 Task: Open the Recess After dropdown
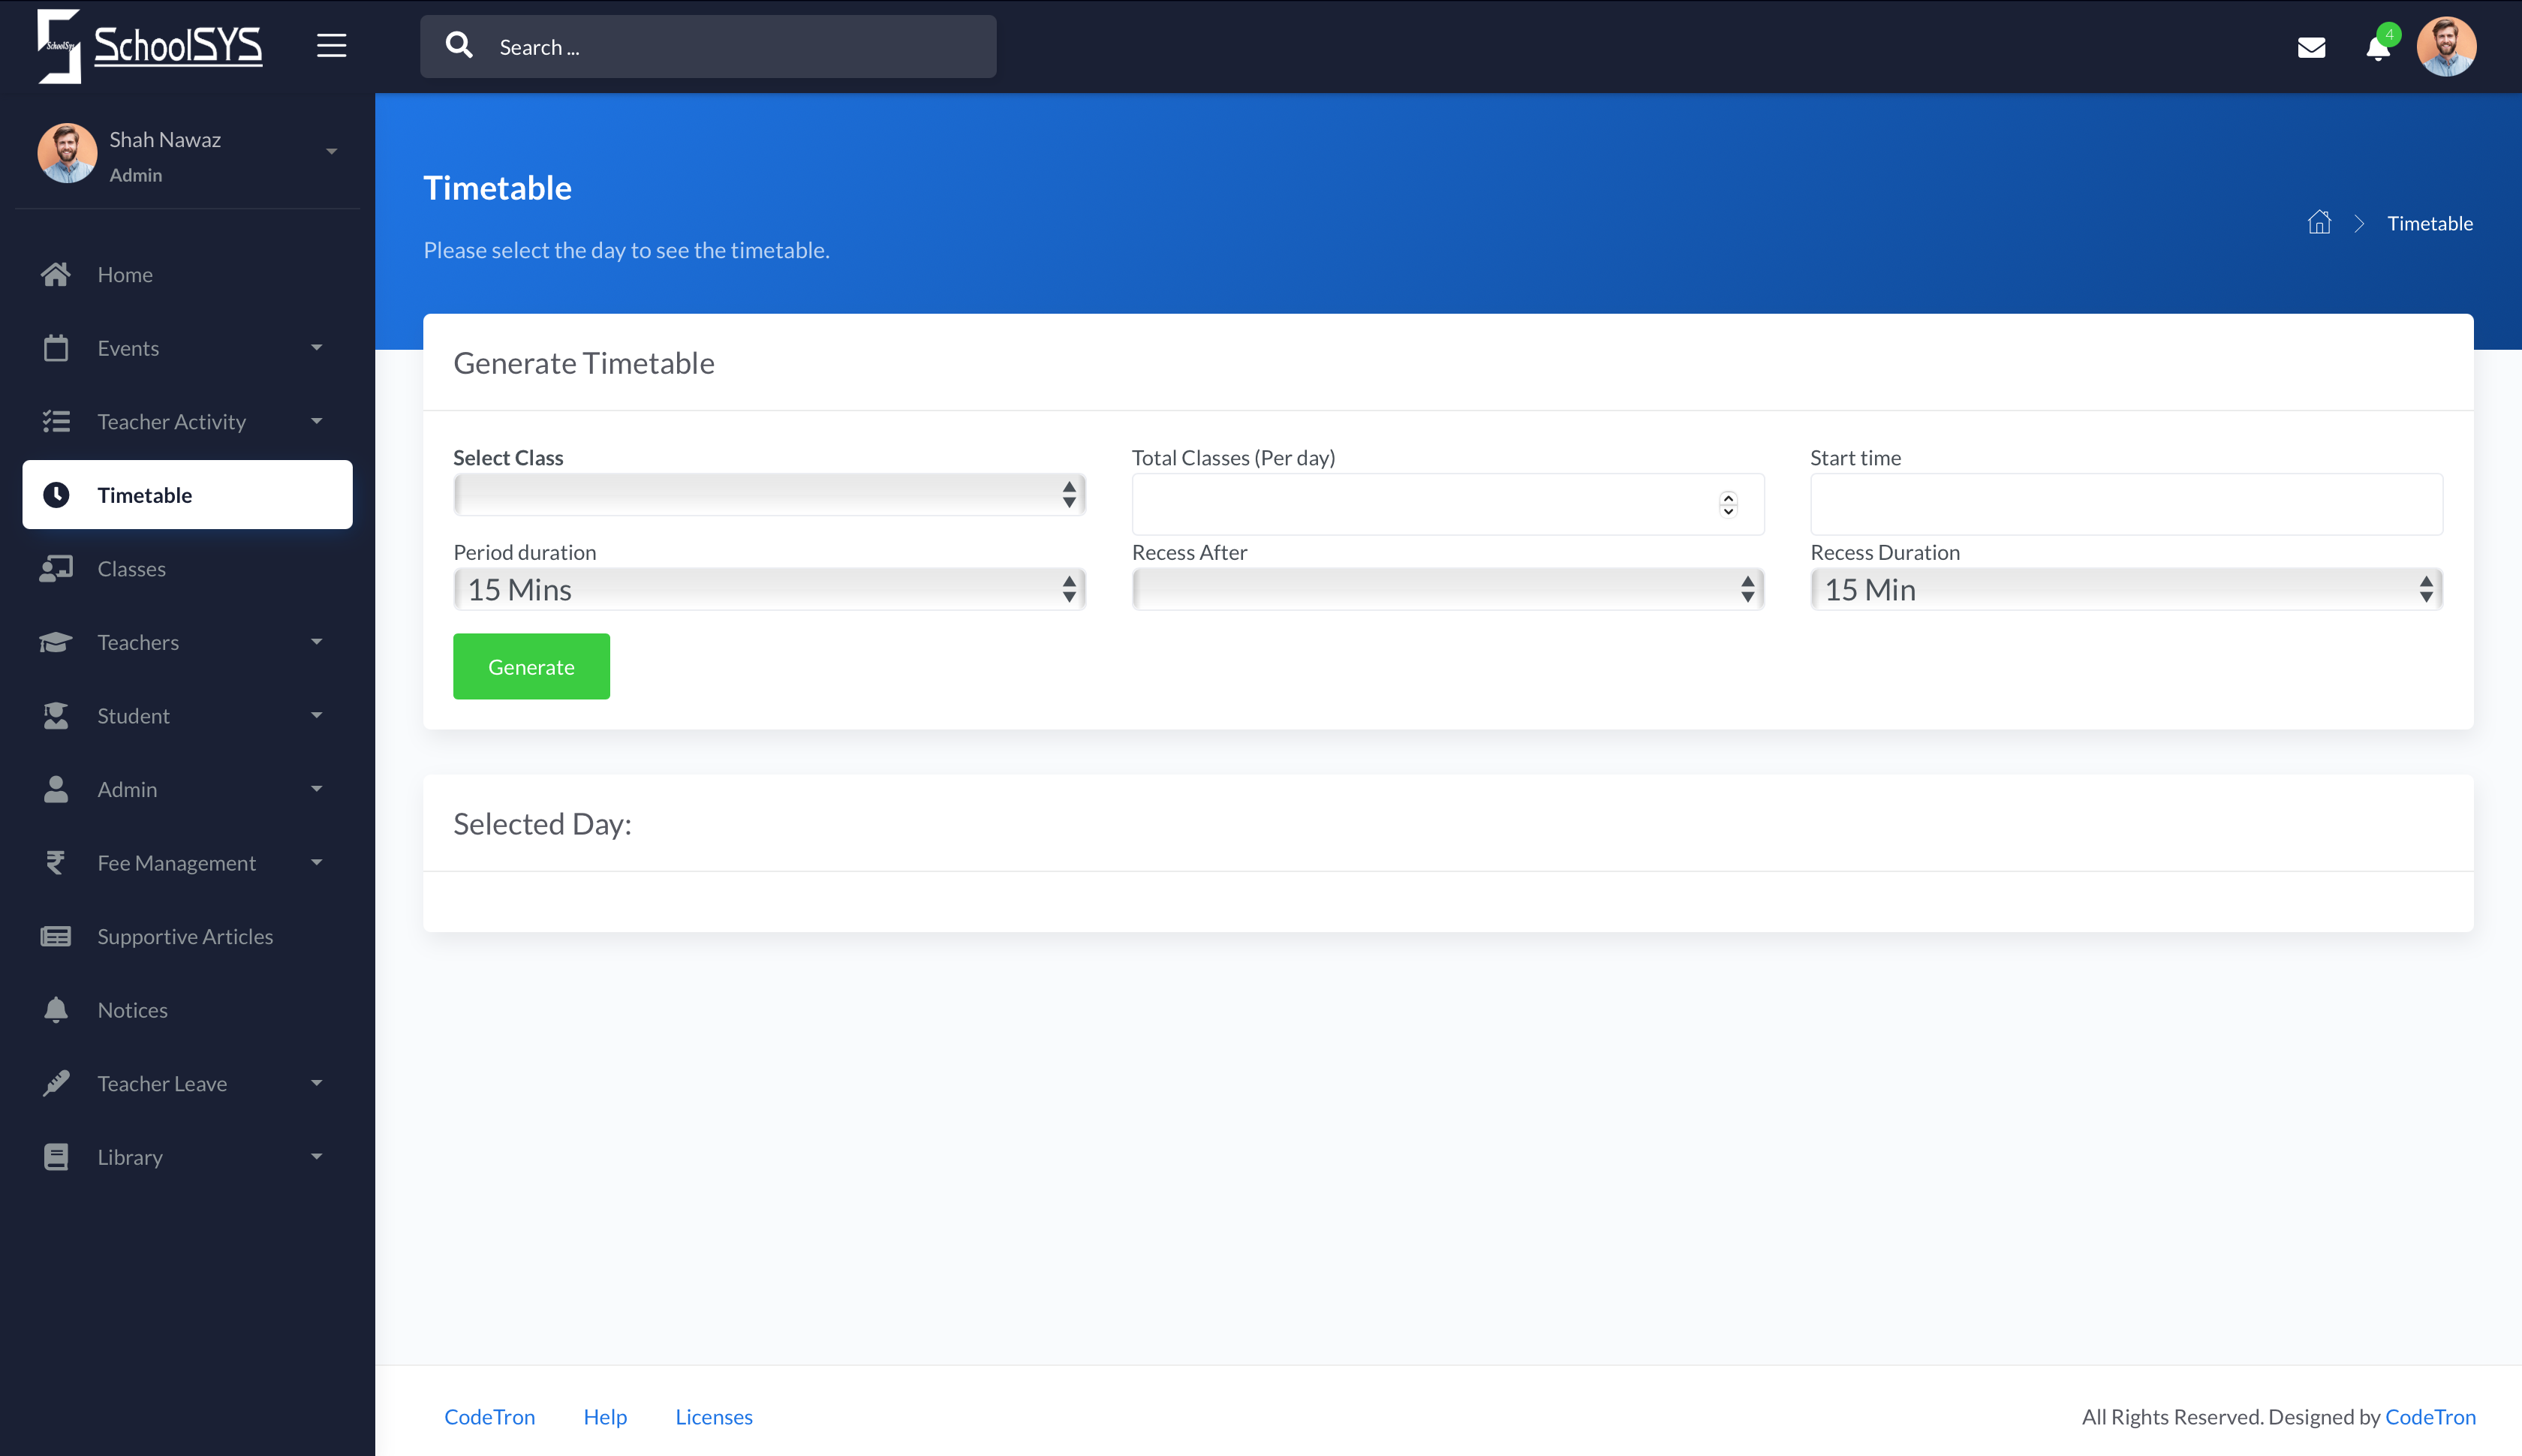pos(1447,589)
